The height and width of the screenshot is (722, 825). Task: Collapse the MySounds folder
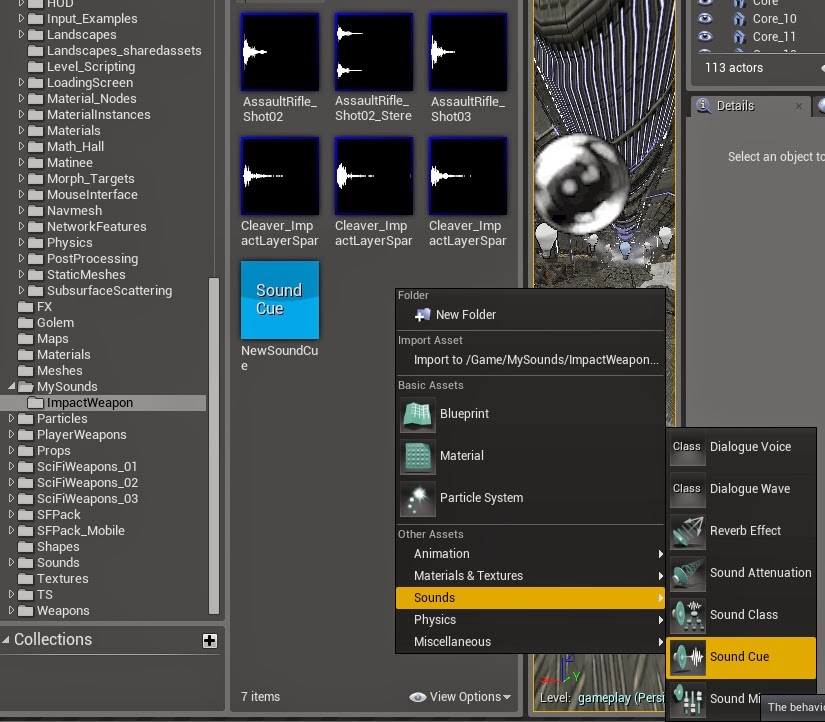click(11, 387)
